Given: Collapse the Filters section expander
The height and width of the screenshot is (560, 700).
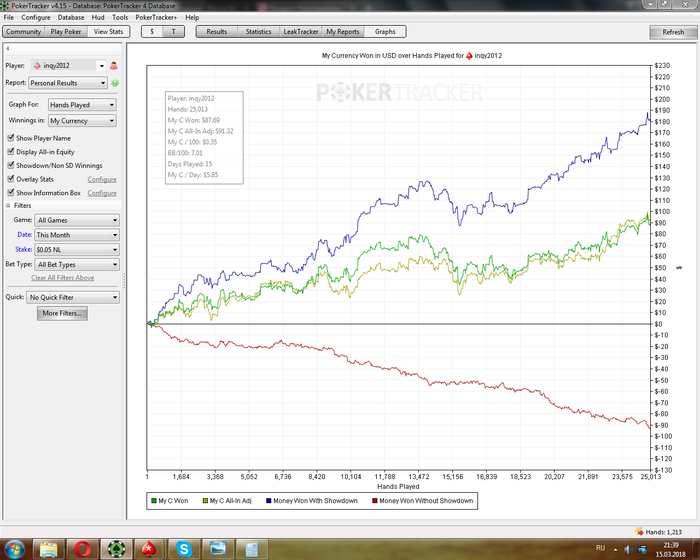Looking at the screenshot, I should coord(8,205).
